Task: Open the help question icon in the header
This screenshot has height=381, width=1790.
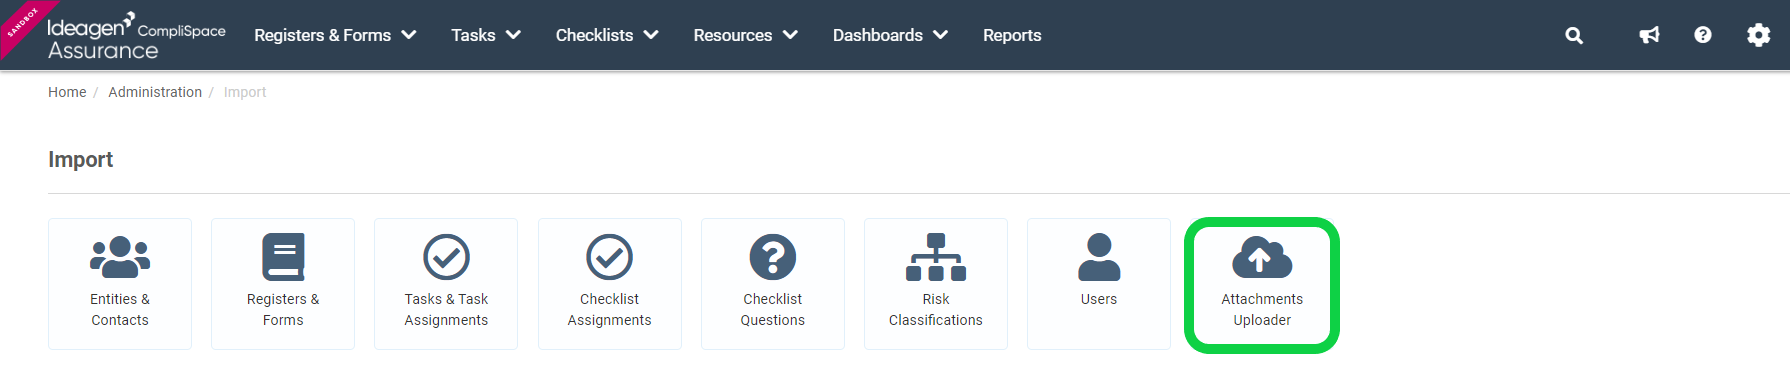Action: (1703, 35)
